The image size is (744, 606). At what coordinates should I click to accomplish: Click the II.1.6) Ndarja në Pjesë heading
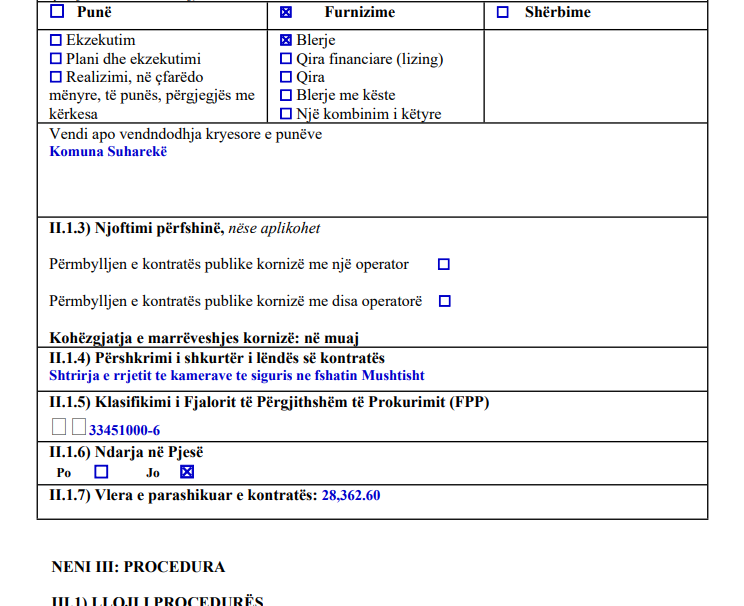[126, 452]
